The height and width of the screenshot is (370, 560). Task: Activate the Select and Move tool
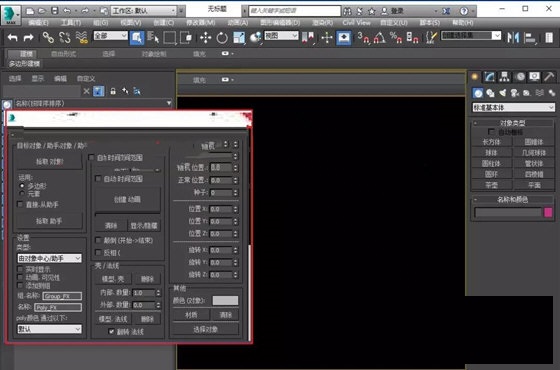205,37
